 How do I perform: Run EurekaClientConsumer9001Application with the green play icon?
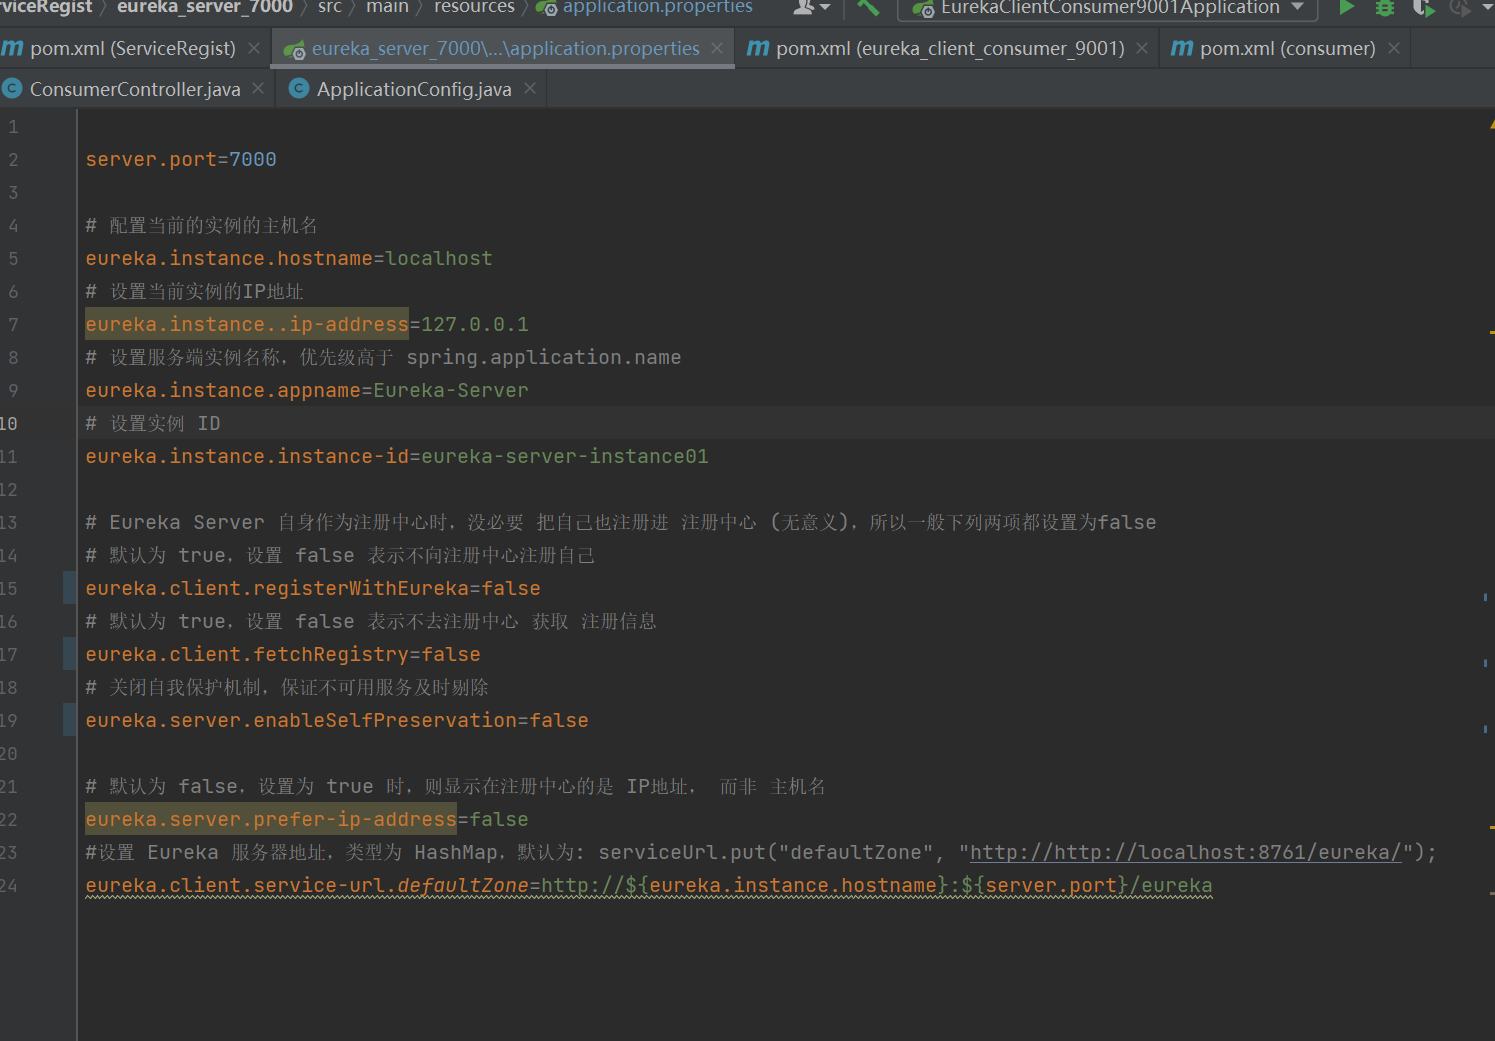[x=1347, y=8]
